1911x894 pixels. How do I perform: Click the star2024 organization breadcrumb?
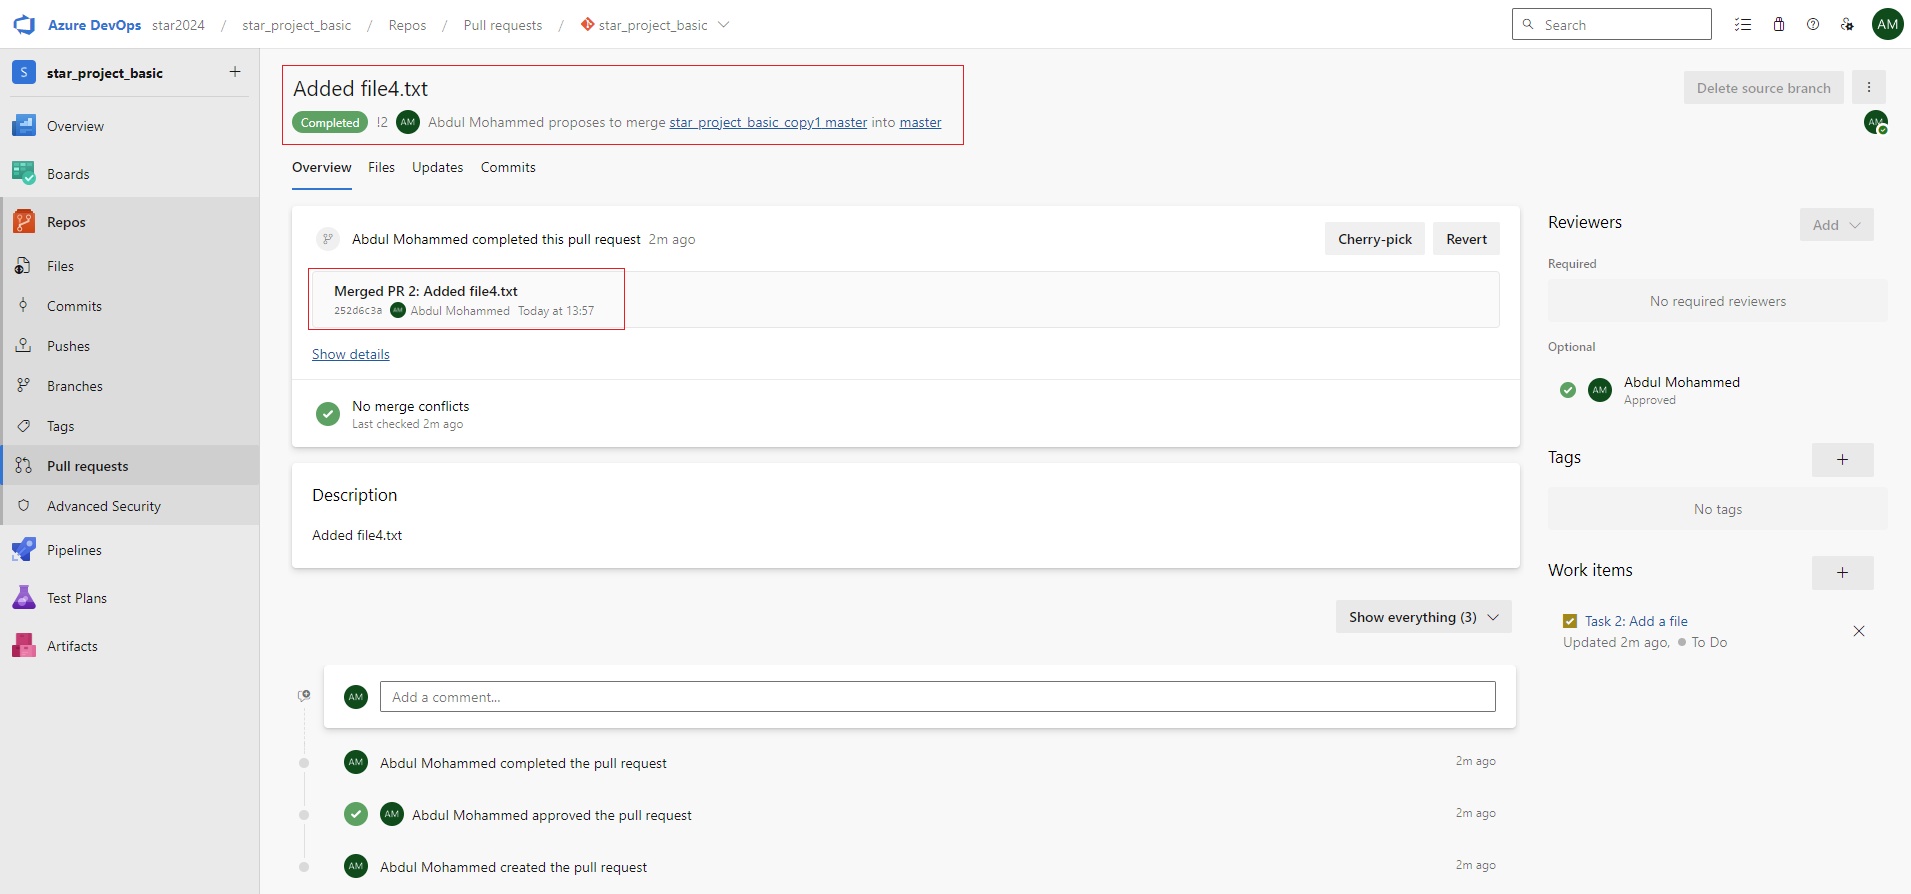(x=178, y=25)
